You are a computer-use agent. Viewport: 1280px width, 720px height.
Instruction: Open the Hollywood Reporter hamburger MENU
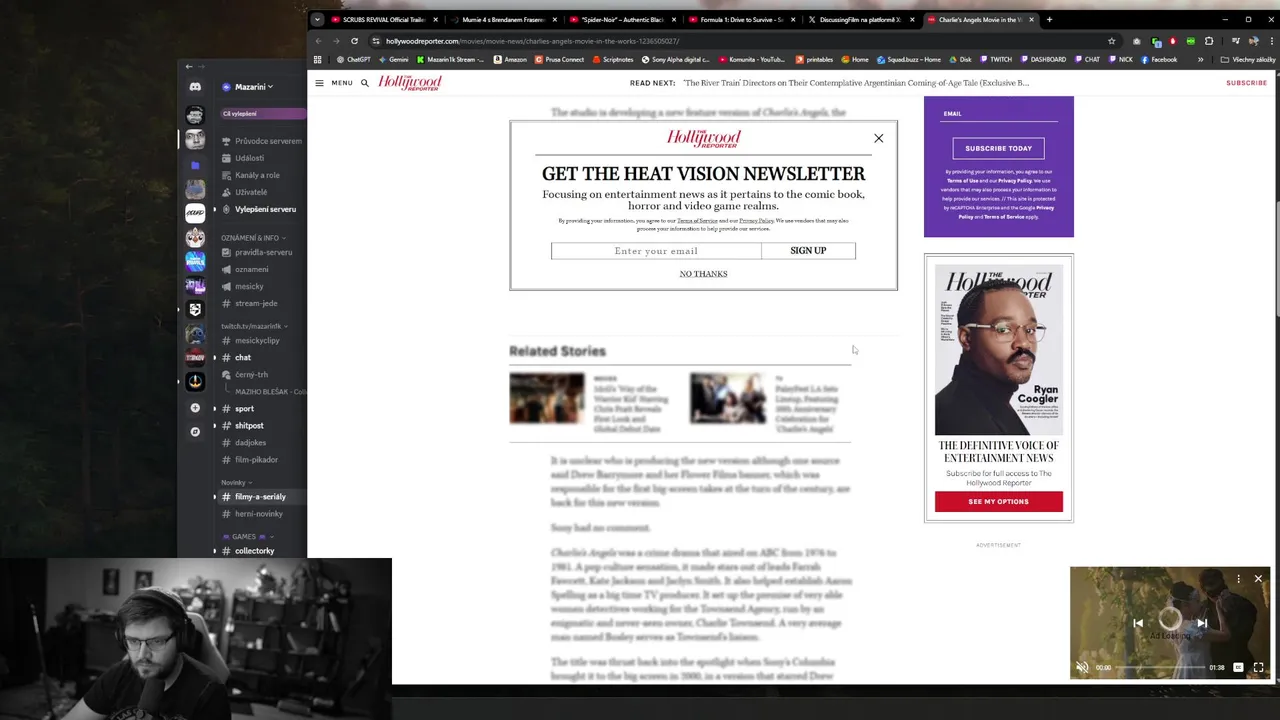click(334, 83)
